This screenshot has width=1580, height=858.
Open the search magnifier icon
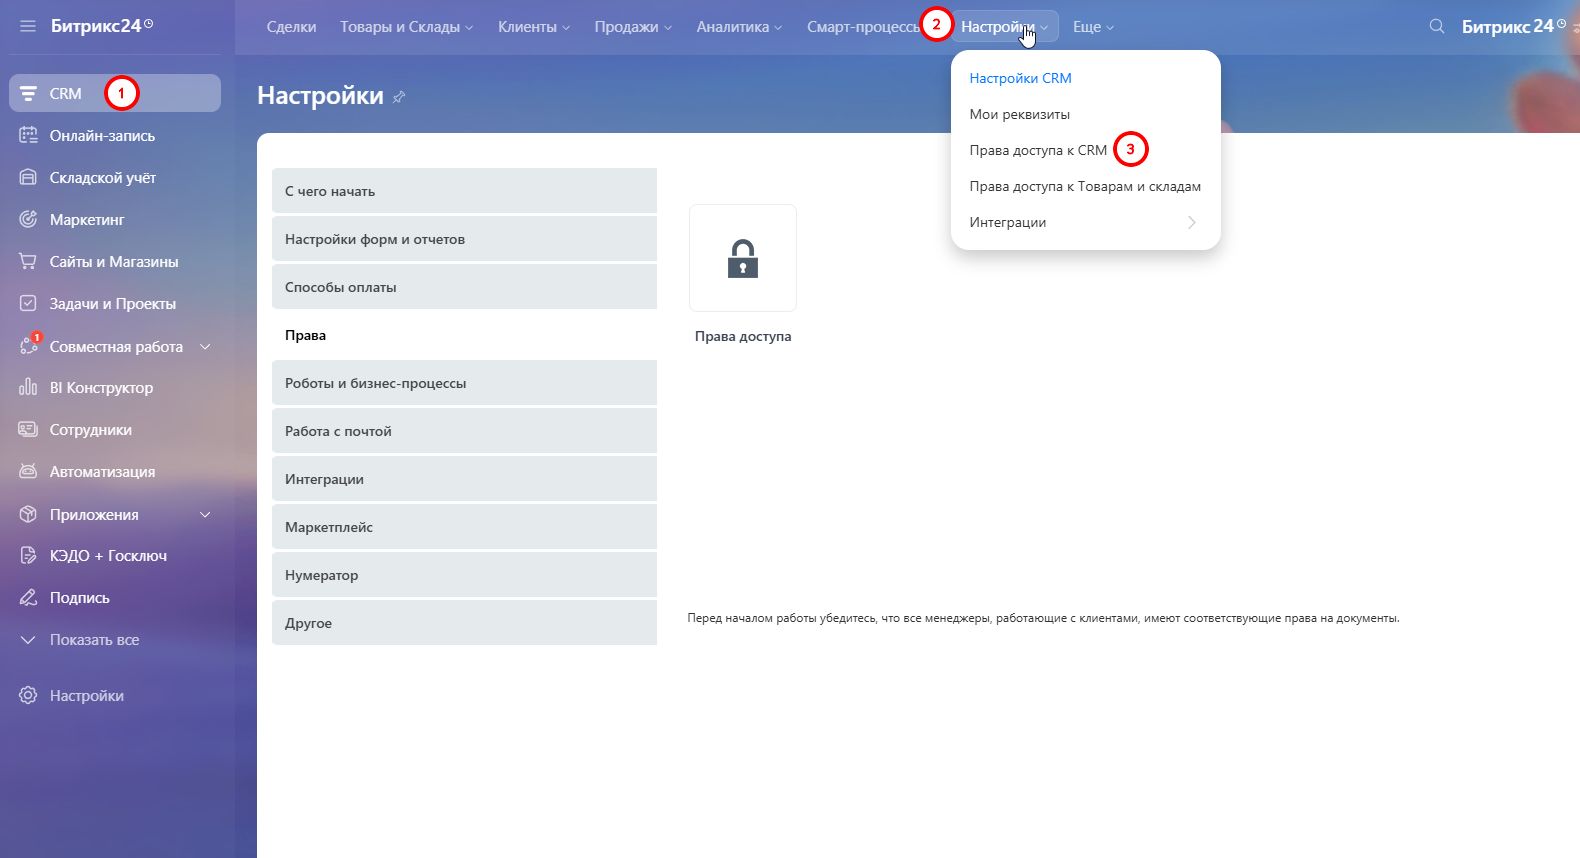pos(1437,27)
